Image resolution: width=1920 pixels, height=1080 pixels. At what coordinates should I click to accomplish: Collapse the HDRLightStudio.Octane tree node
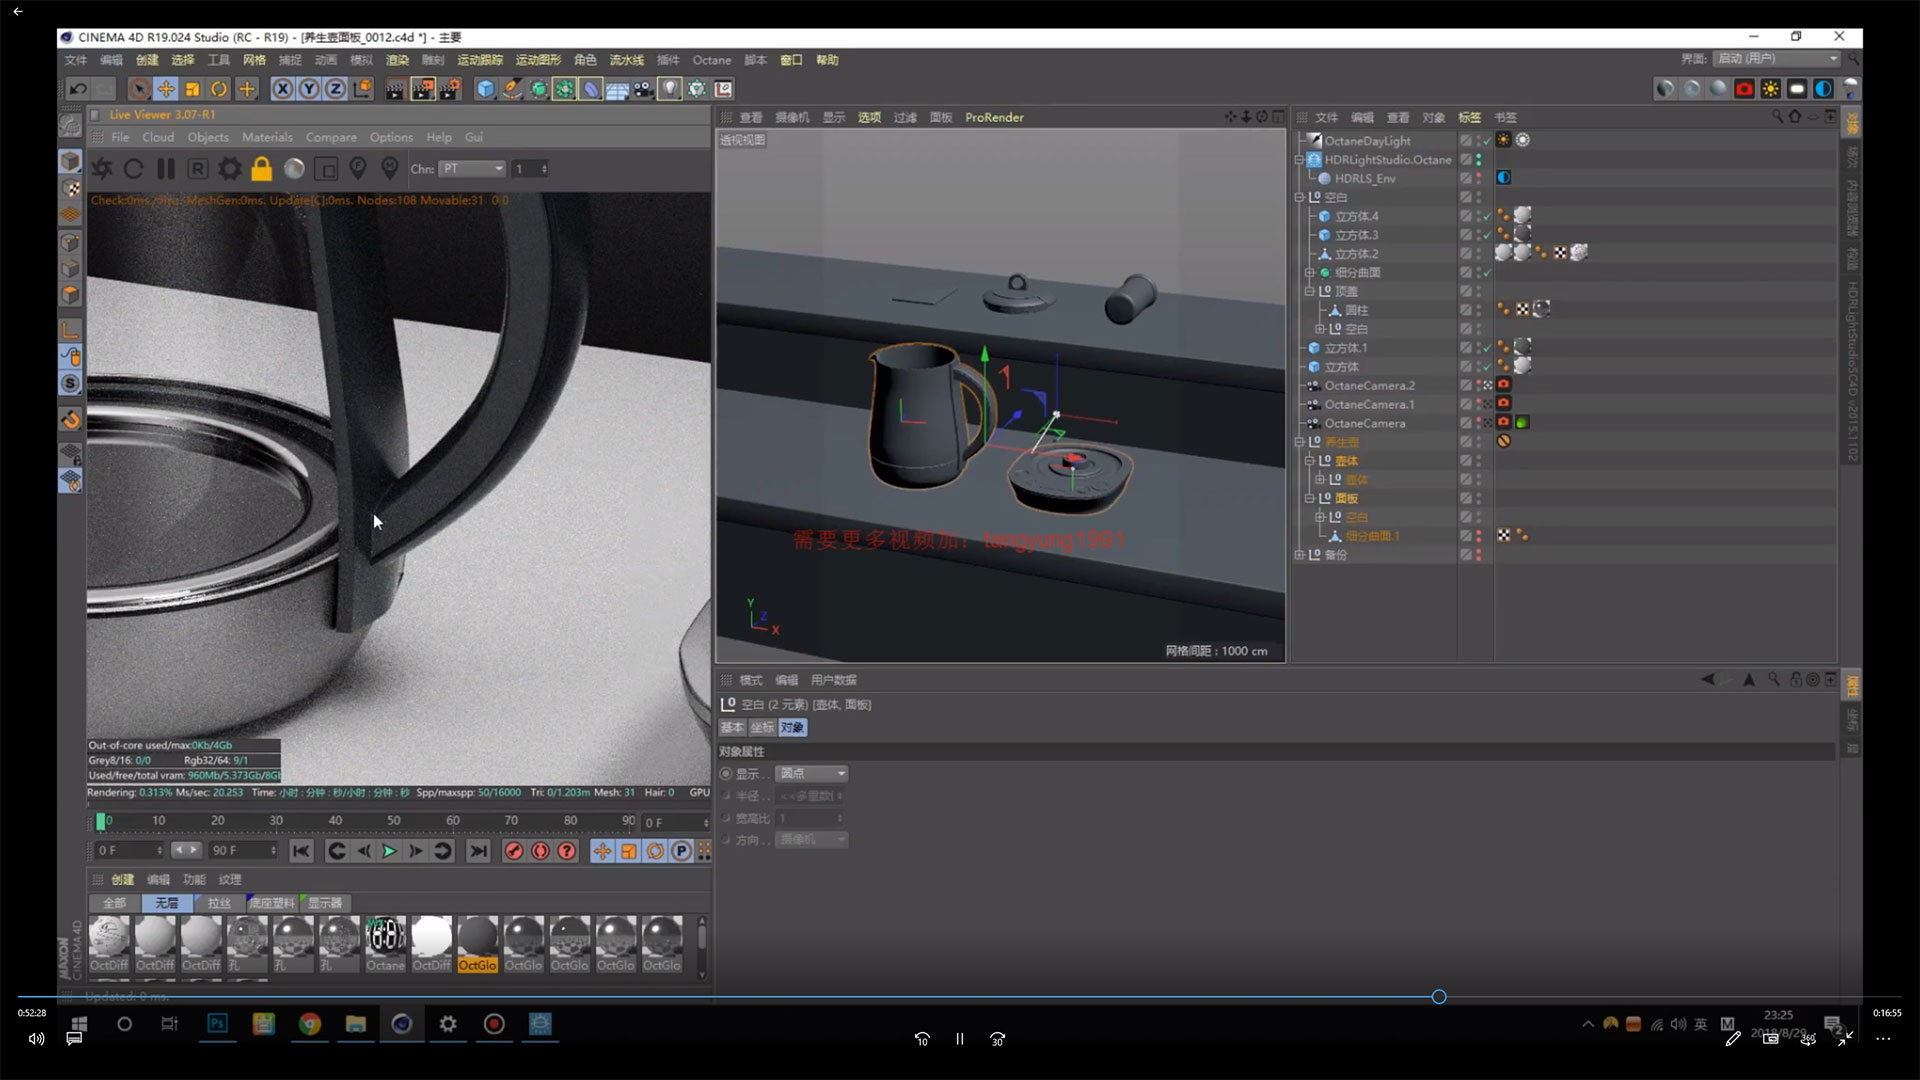click(x=1299, y=160)
